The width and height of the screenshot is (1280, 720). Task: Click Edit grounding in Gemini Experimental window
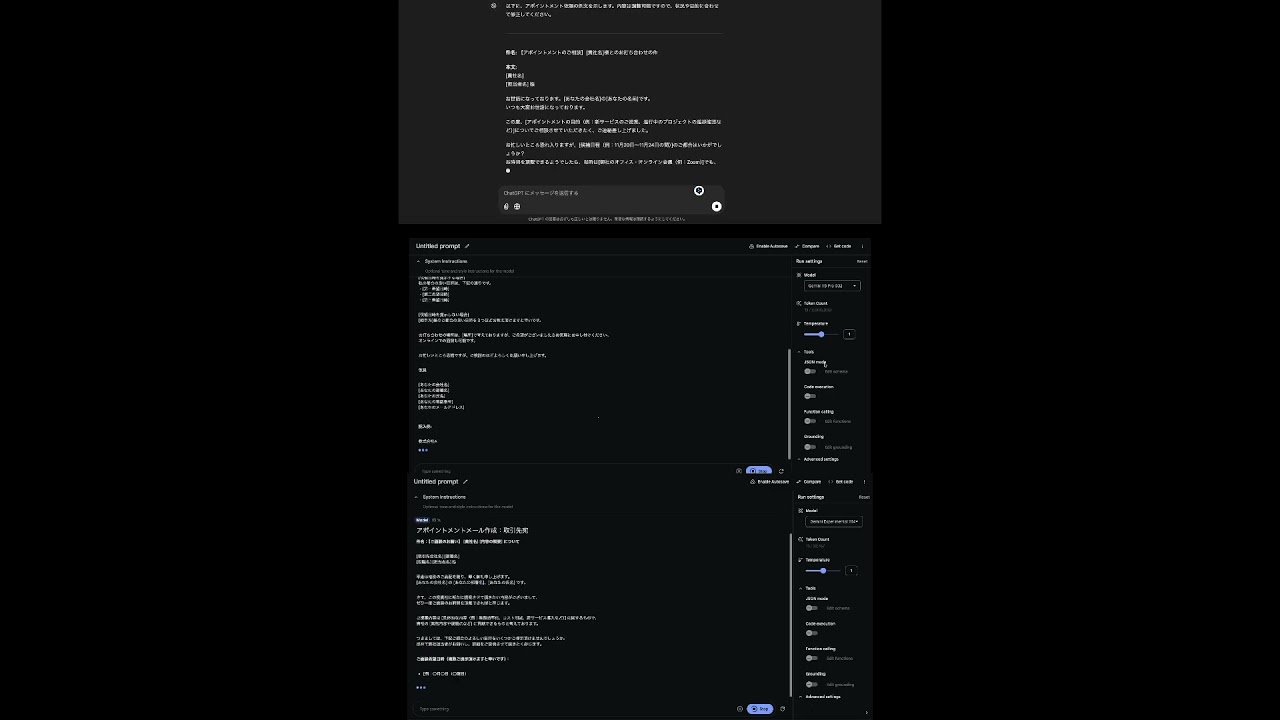(x=840, y=684)
